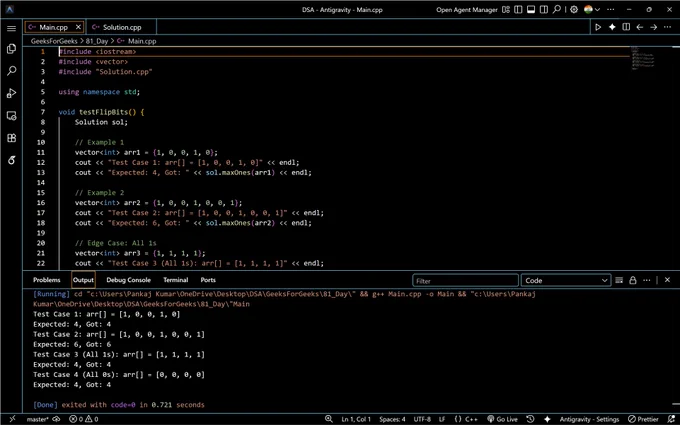This screenshot has height=425, width=680.
Task: Open the Explorer view in the activity bar
Action: tap(12, 49)
